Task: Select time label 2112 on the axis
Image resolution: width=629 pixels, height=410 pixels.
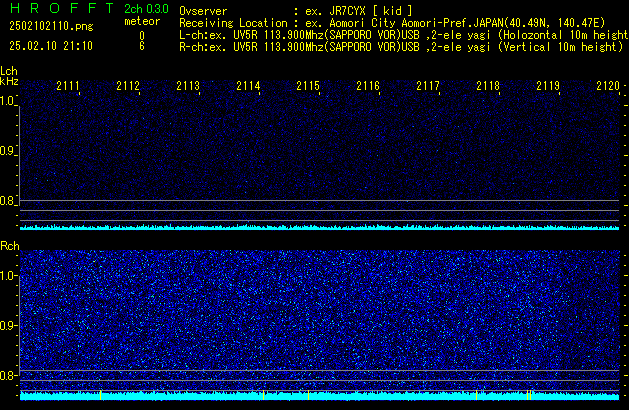Action: pos(128,86)
